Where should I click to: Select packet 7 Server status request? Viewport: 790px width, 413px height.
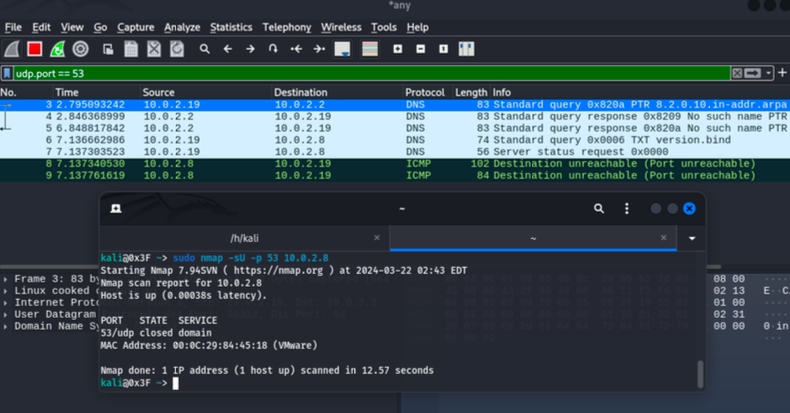395,152
